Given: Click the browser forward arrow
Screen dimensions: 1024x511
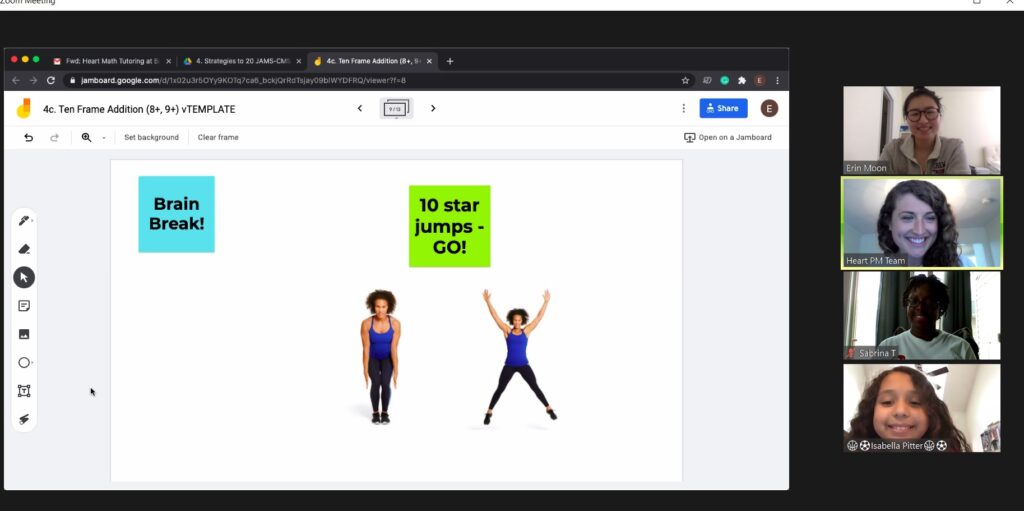Looking at the screenshot, I should click(x=33, y=80).
